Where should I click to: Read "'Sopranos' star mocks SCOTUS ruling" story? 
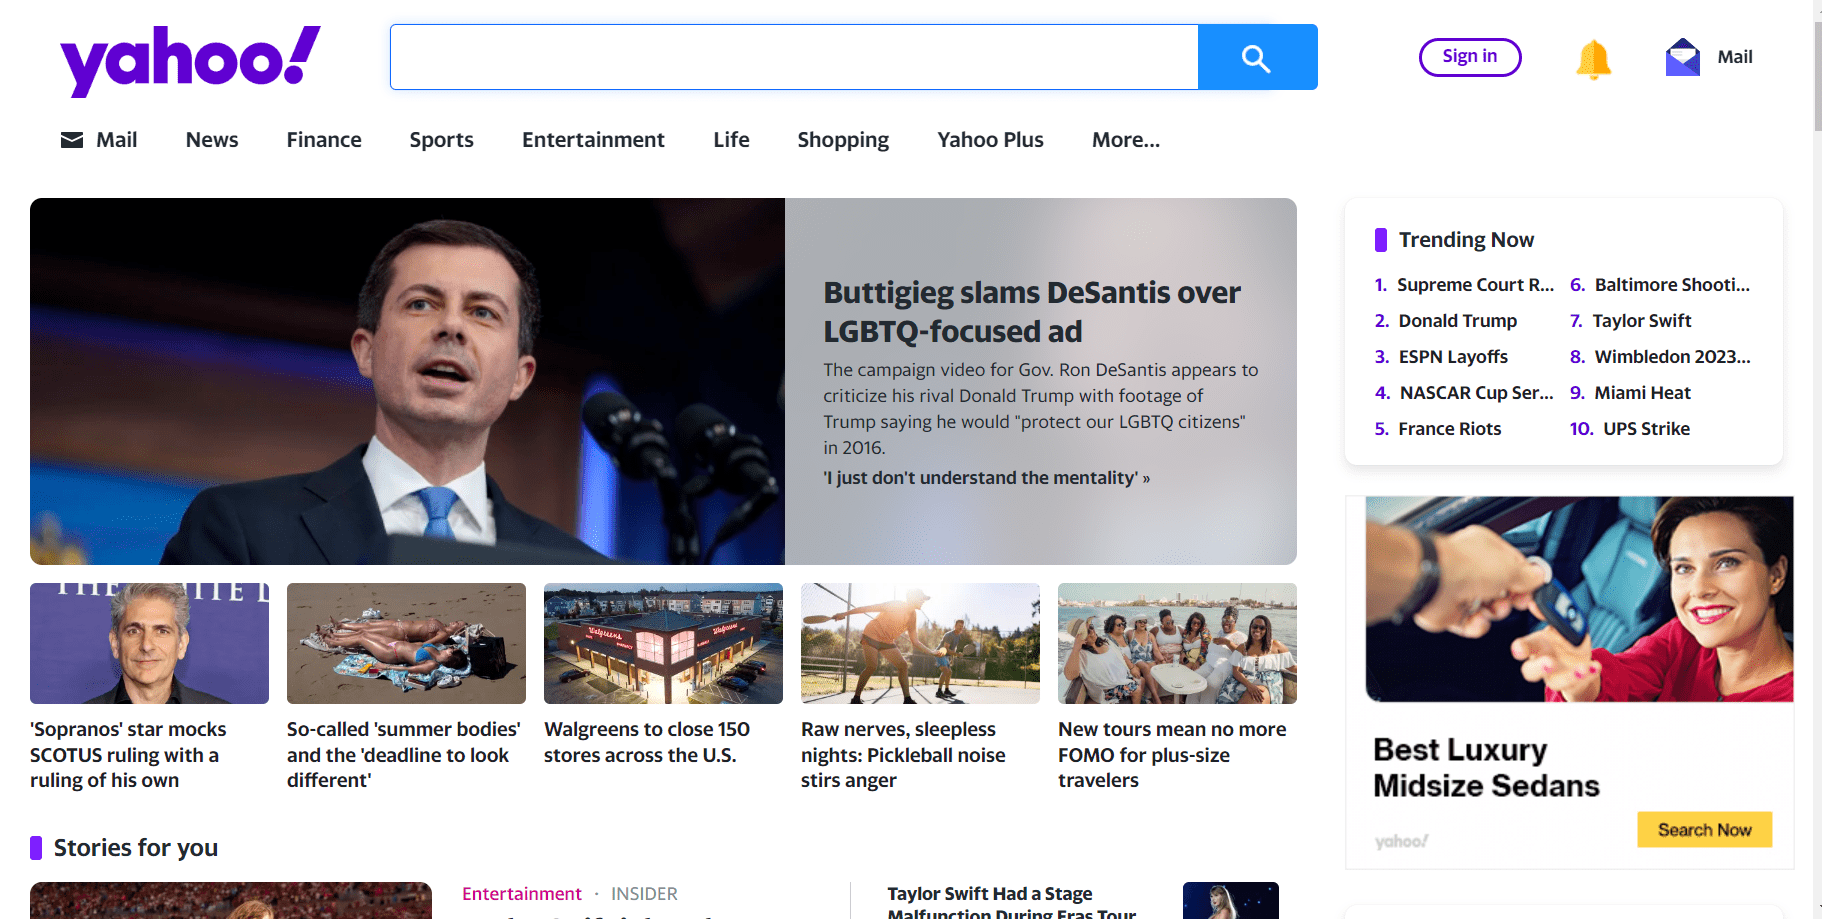coord(128,755)
